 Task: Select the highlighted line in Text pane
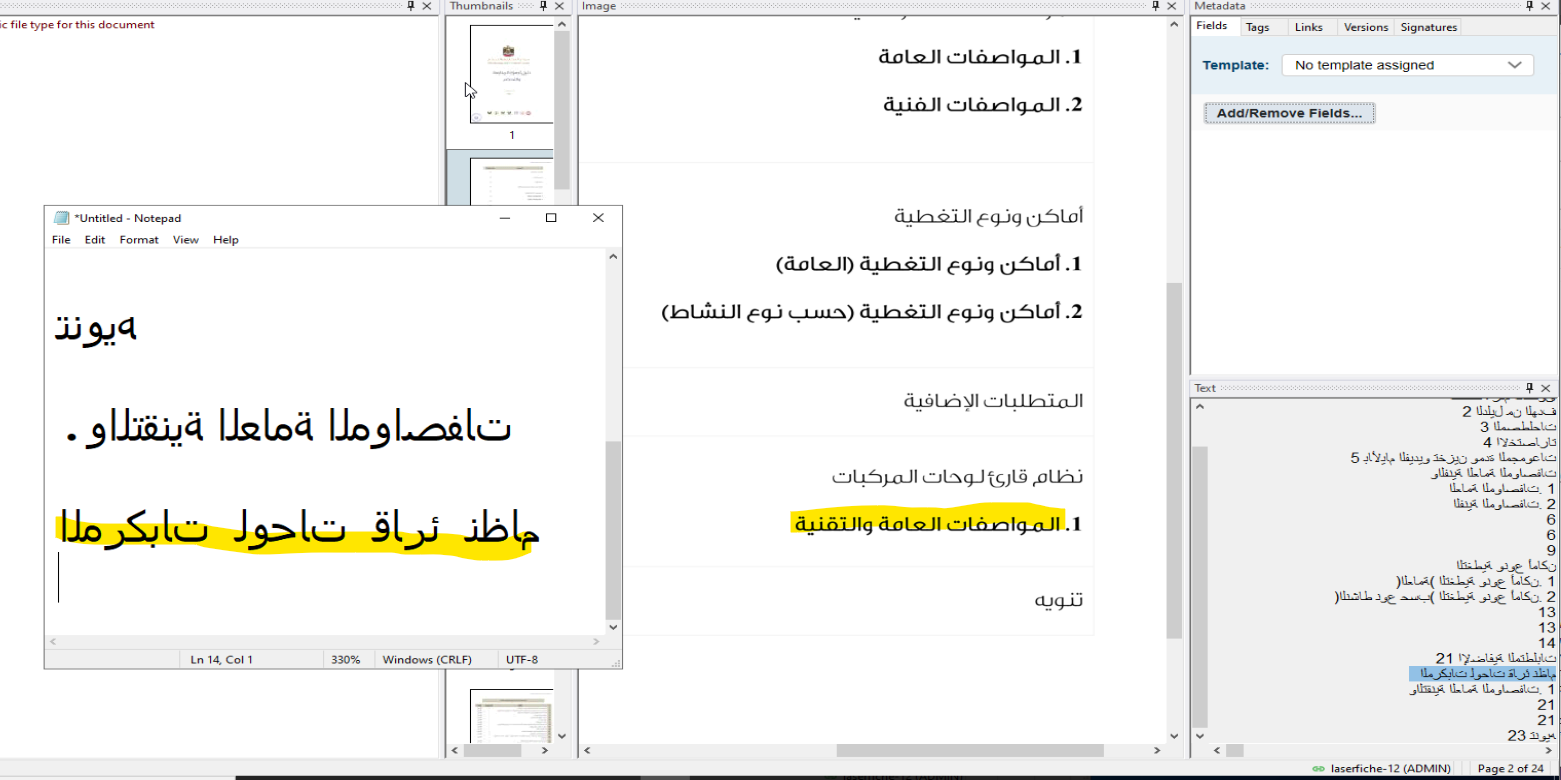point(1483,674)
